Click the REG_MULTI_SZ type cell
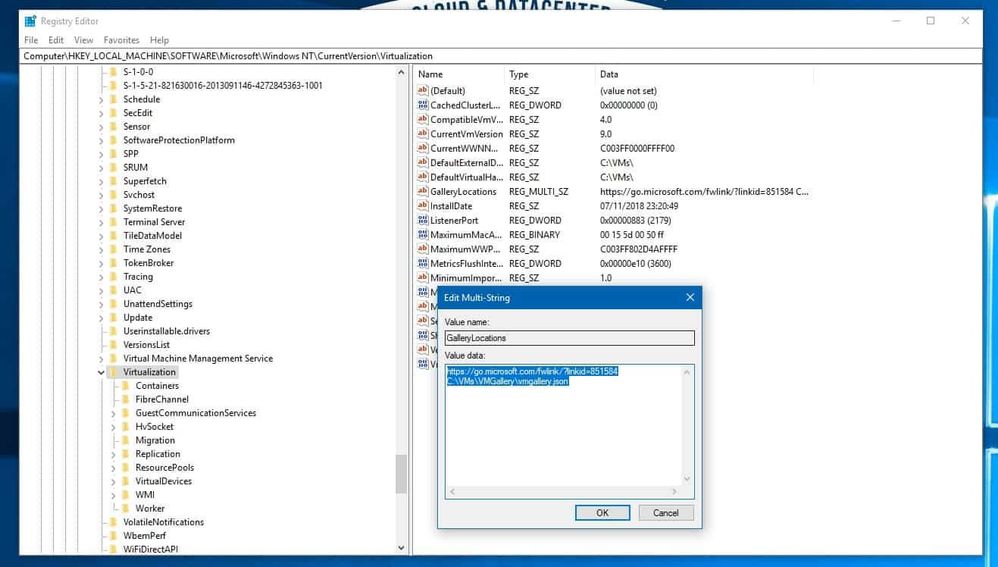 coord(538,192)
